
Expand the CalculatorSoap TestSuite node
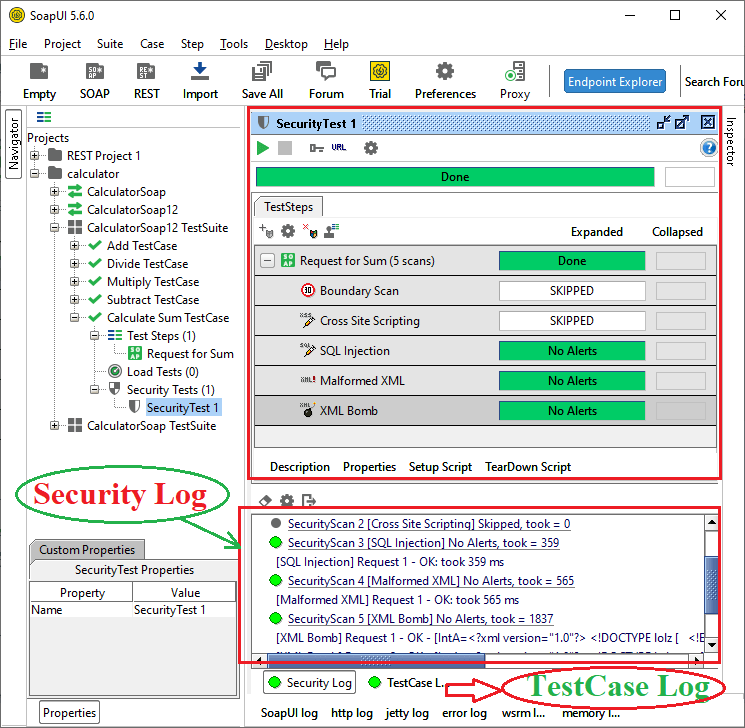click(55, 426)
